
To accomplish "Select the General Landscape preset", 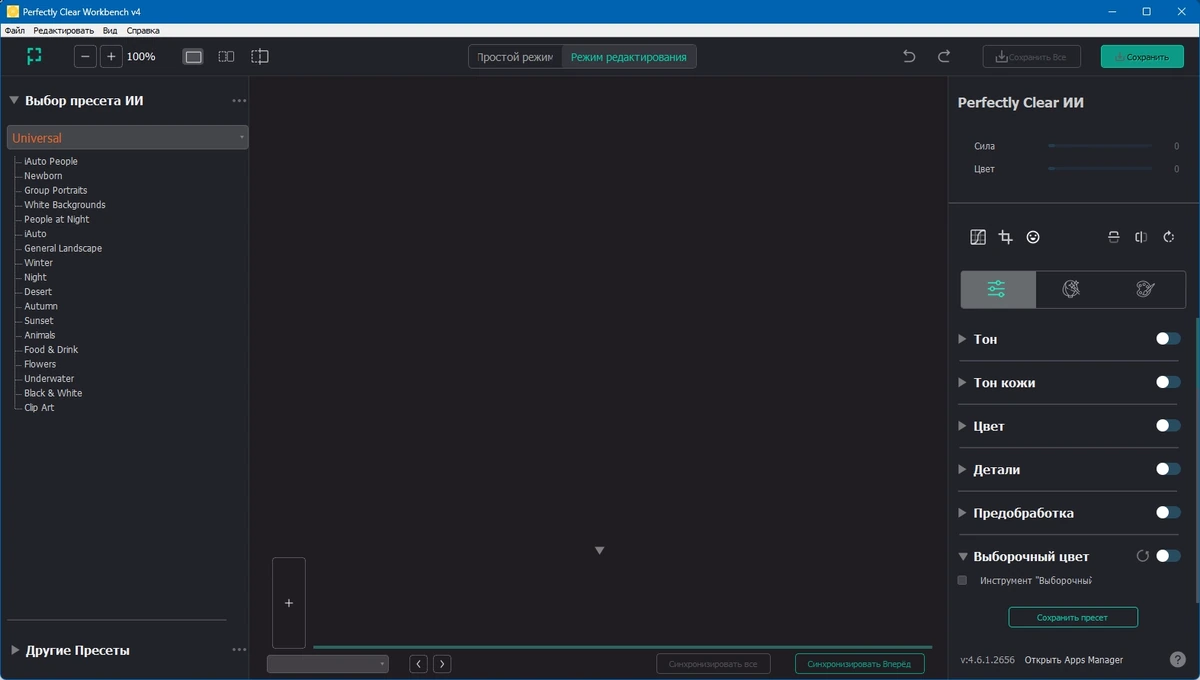I will point(63,248).
